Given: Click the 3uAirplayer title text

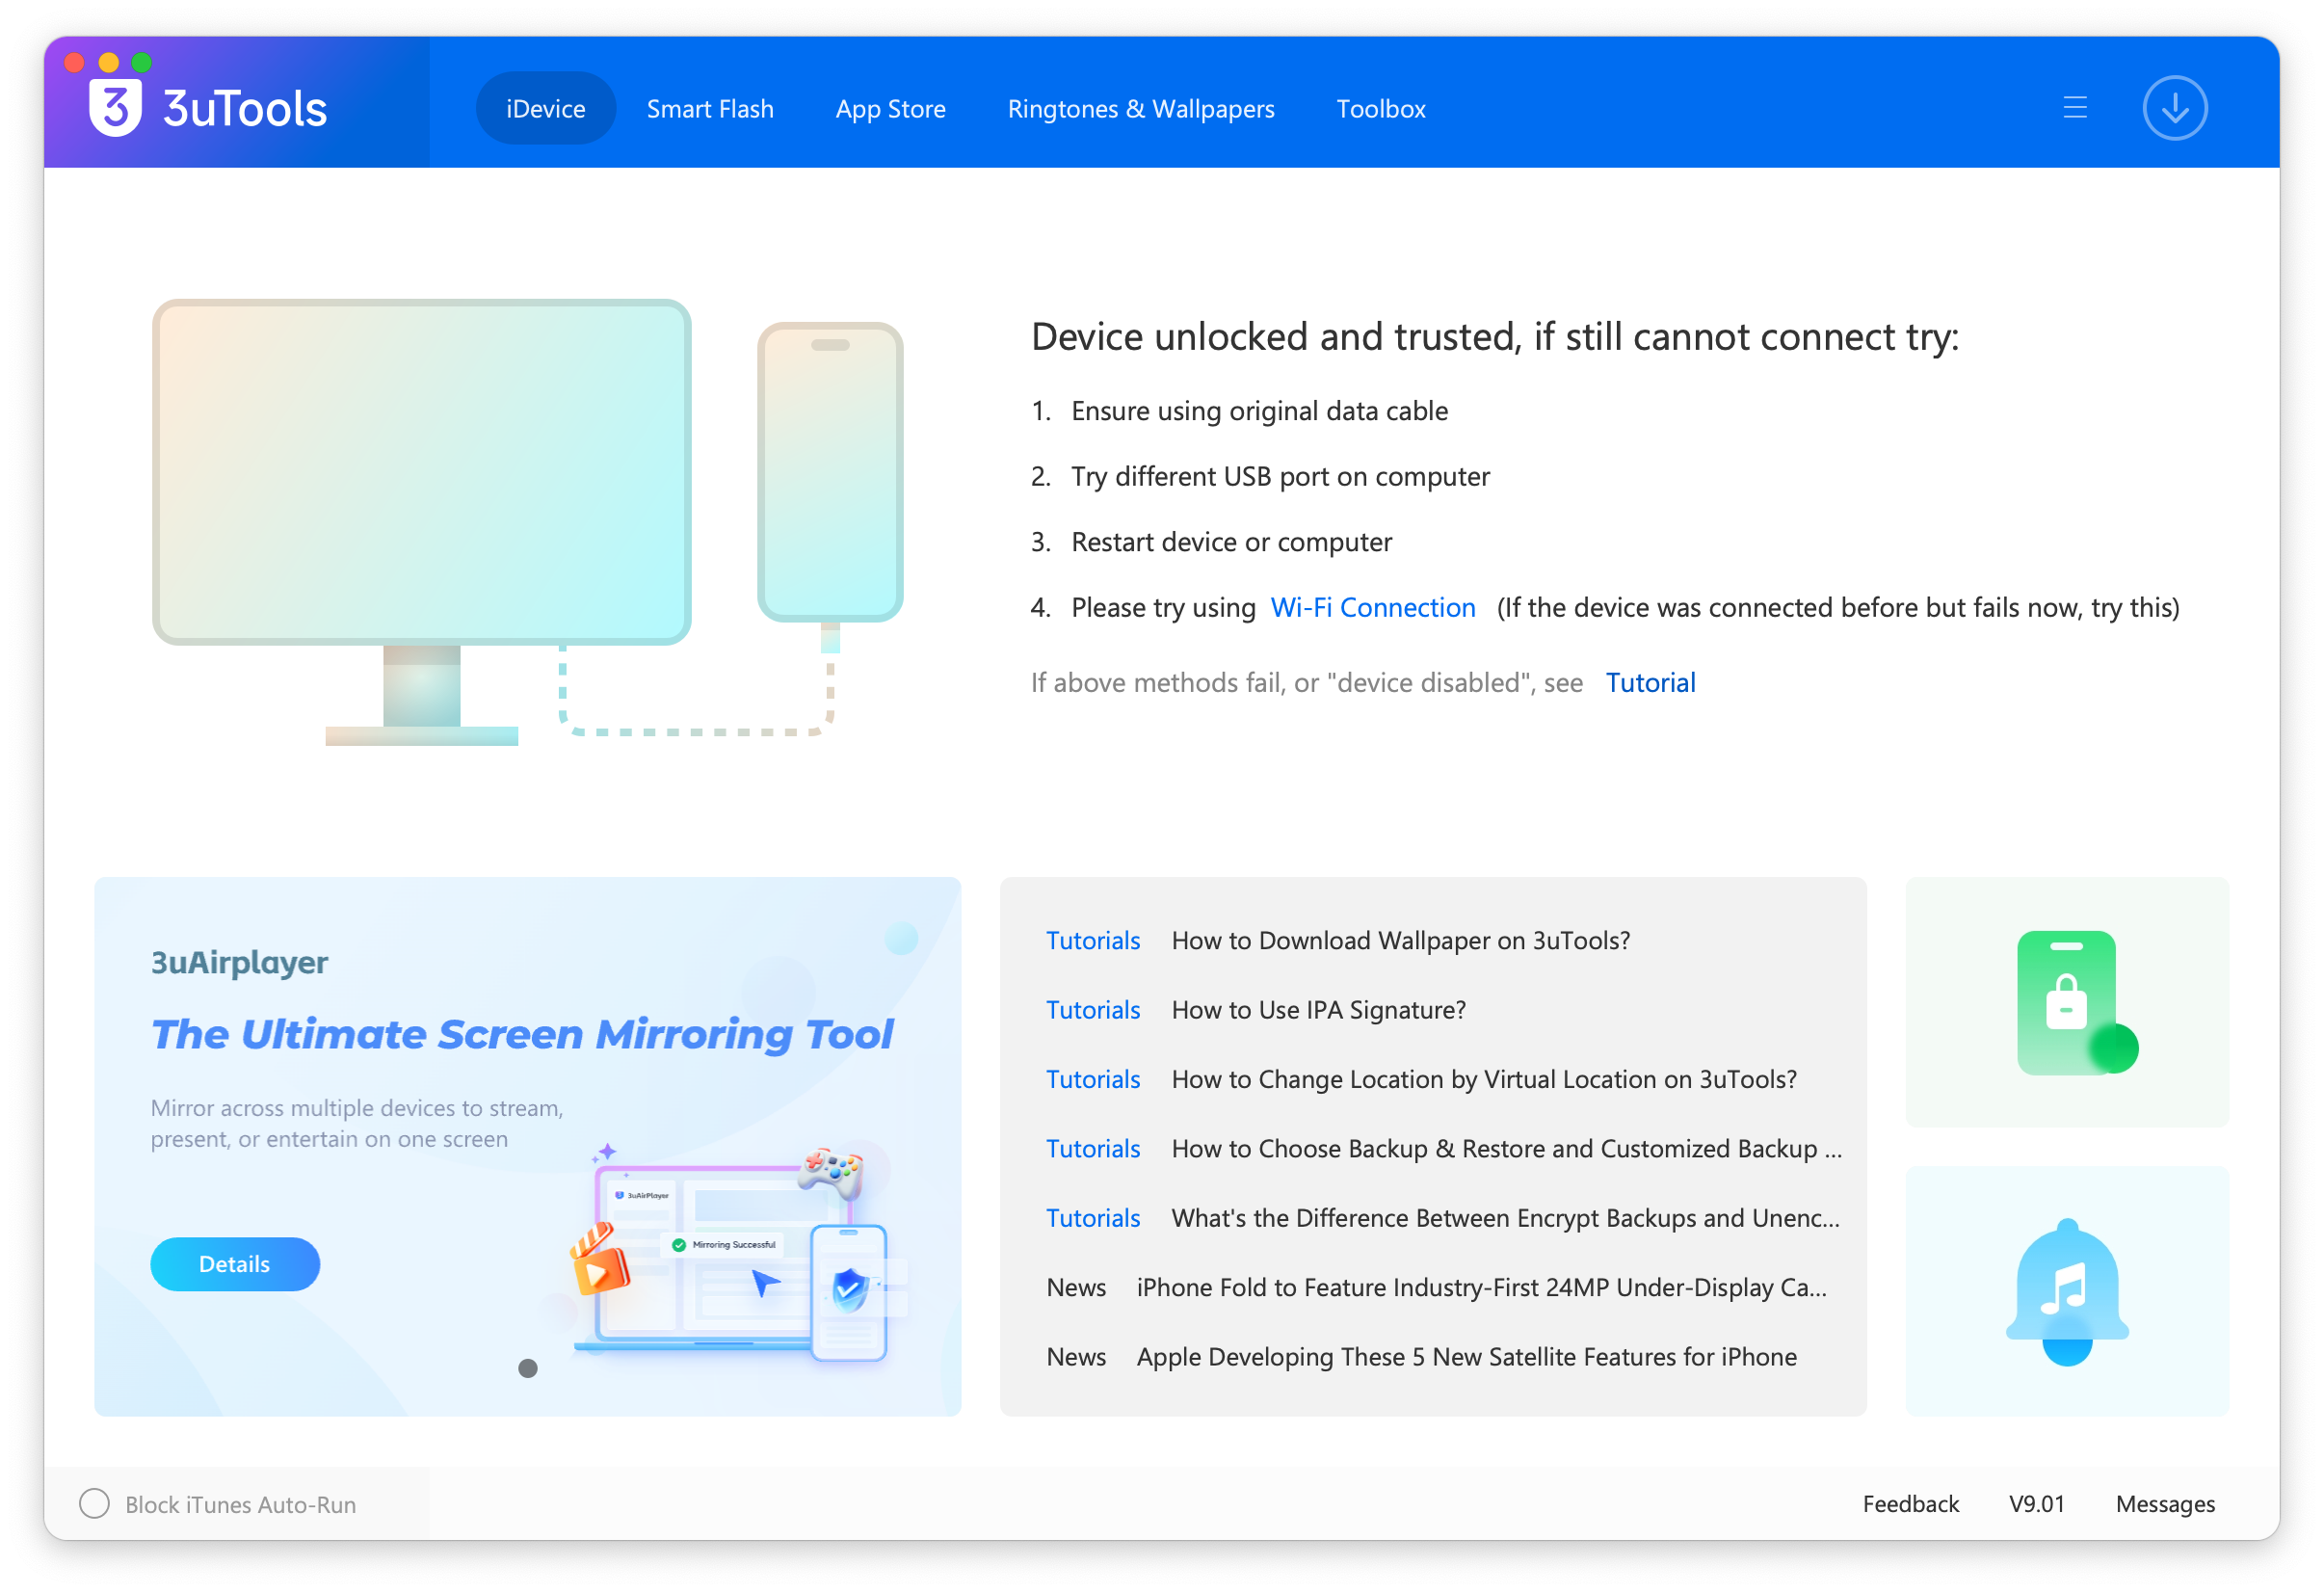Looking at the screenshot, I should (x=239, y=962).
